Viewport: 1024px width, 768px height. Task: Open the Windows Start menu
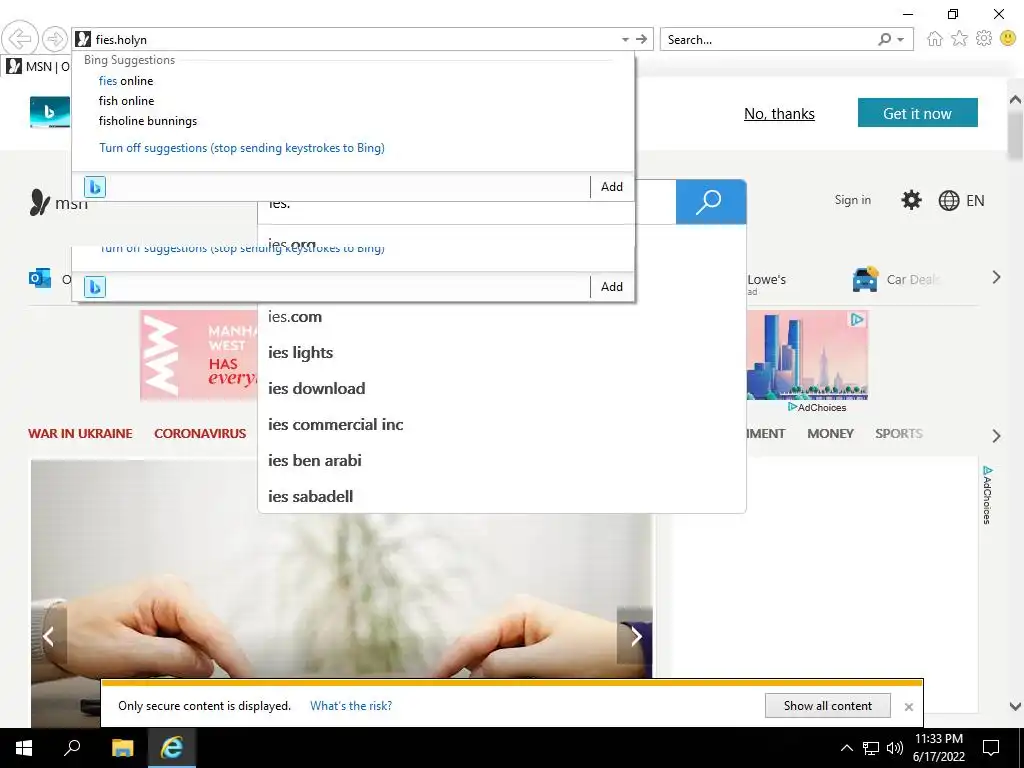point(24,748)
